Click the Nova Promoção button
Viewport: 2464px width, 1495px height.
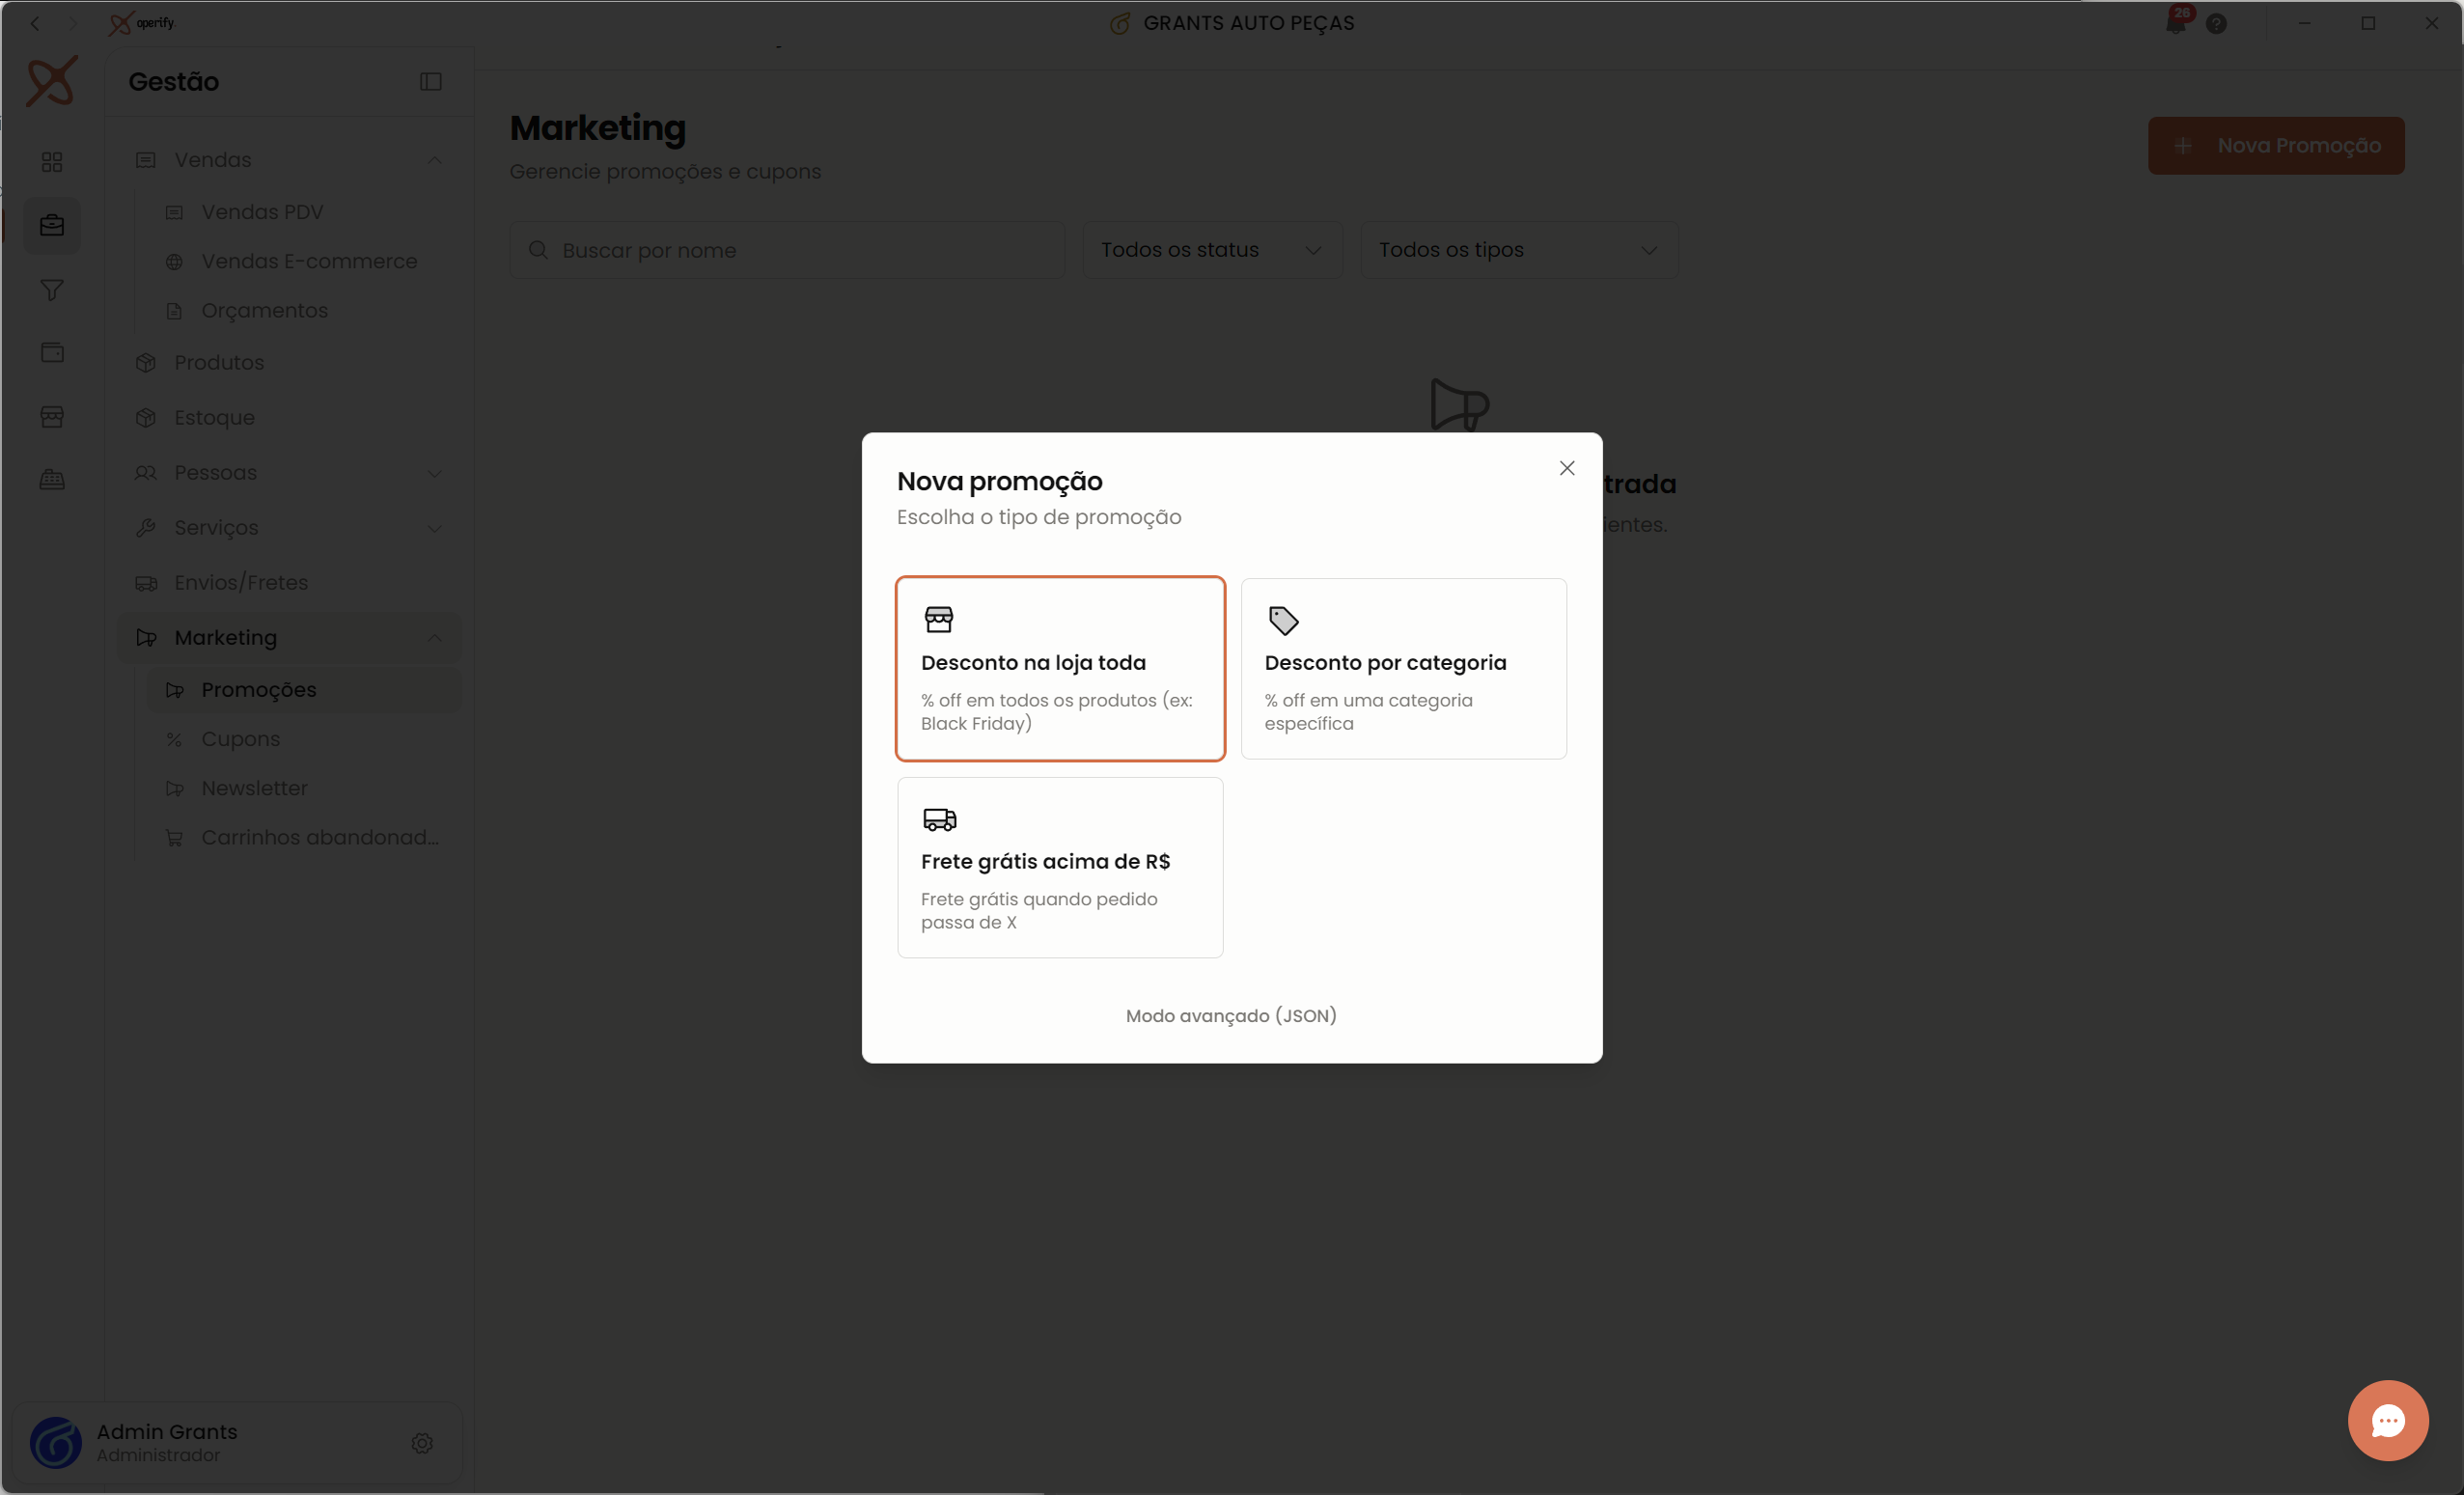click(x=2276, y=145)
